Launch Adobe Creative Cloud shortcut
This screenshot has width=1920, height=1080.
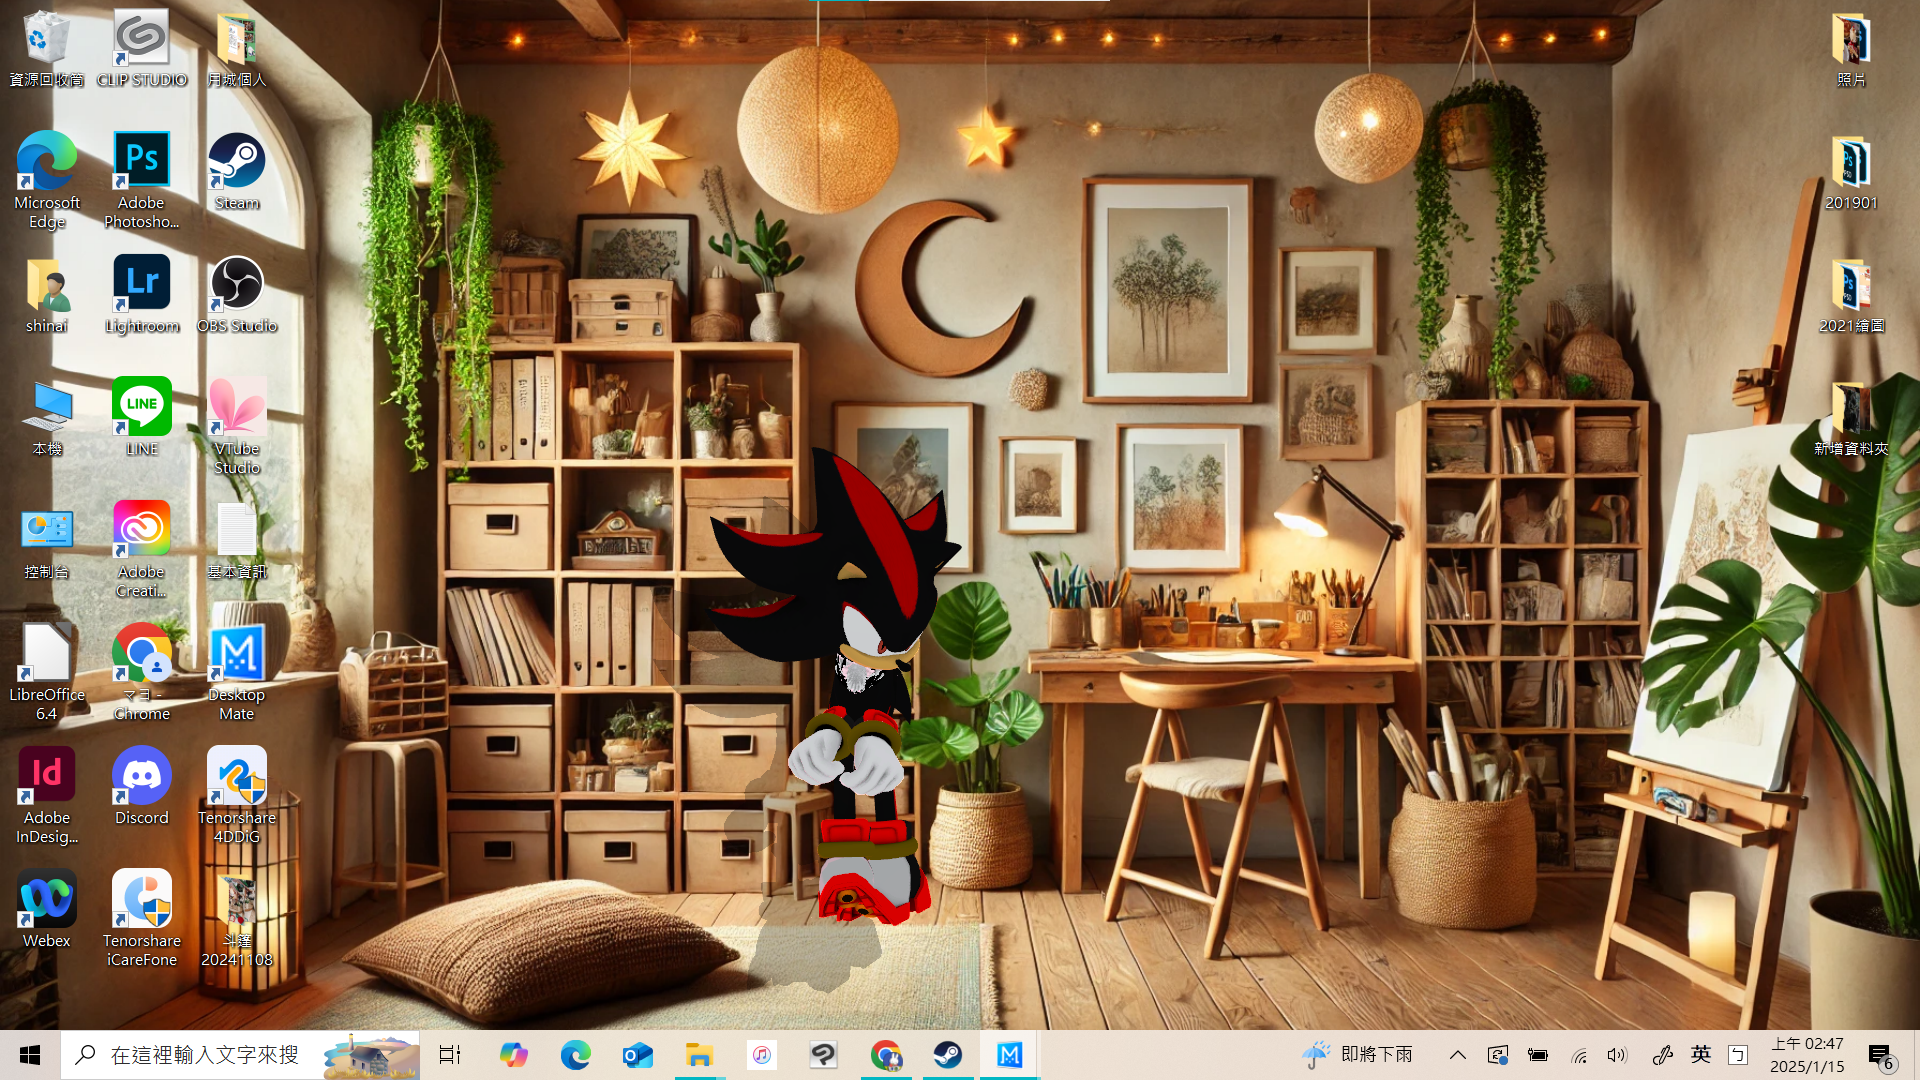tap(141, 549)
